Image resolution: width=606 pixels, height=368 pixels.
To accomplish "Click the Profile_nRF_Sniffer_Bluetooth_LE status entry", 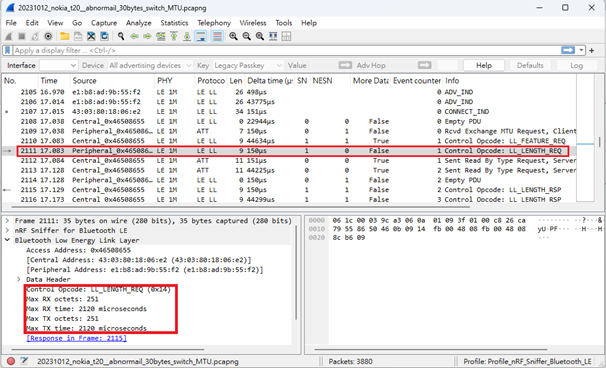I will coord(528,361).
